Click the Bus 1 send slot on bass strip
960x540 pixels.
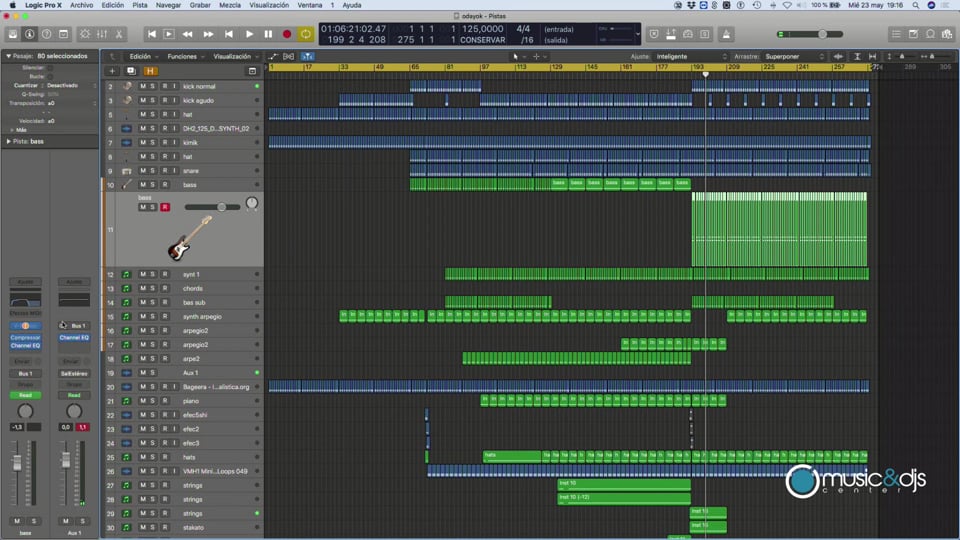click(x=25, y=373)
